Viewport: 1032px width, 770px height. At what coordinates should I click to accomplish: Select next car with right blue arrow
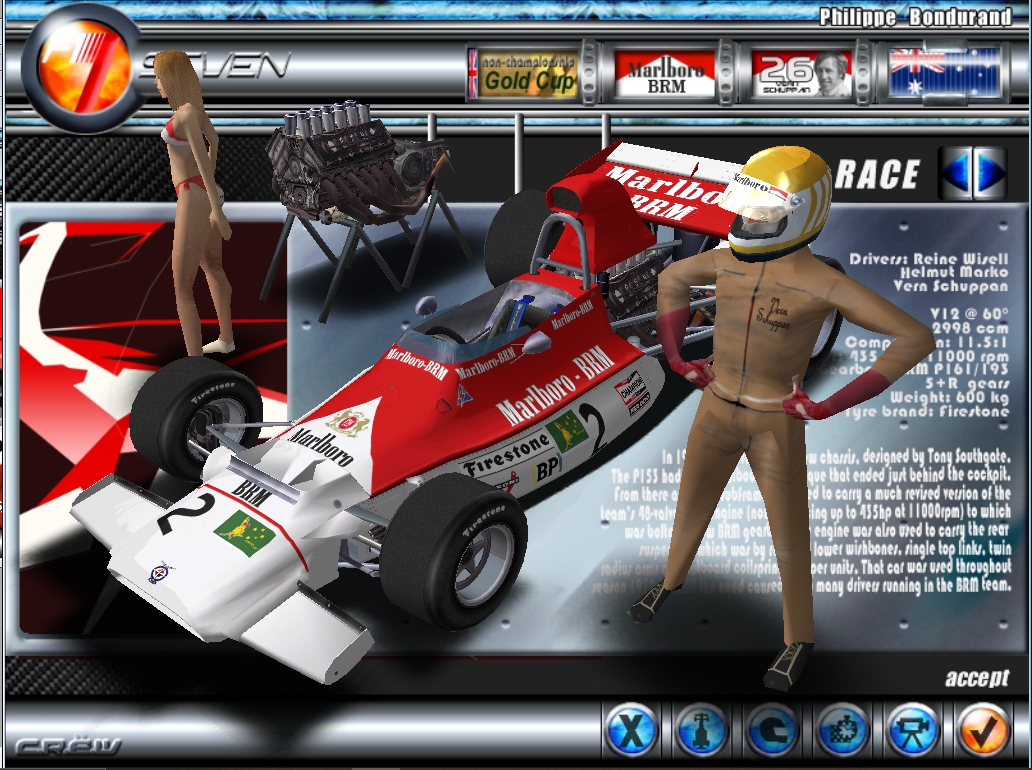(989, 172)
